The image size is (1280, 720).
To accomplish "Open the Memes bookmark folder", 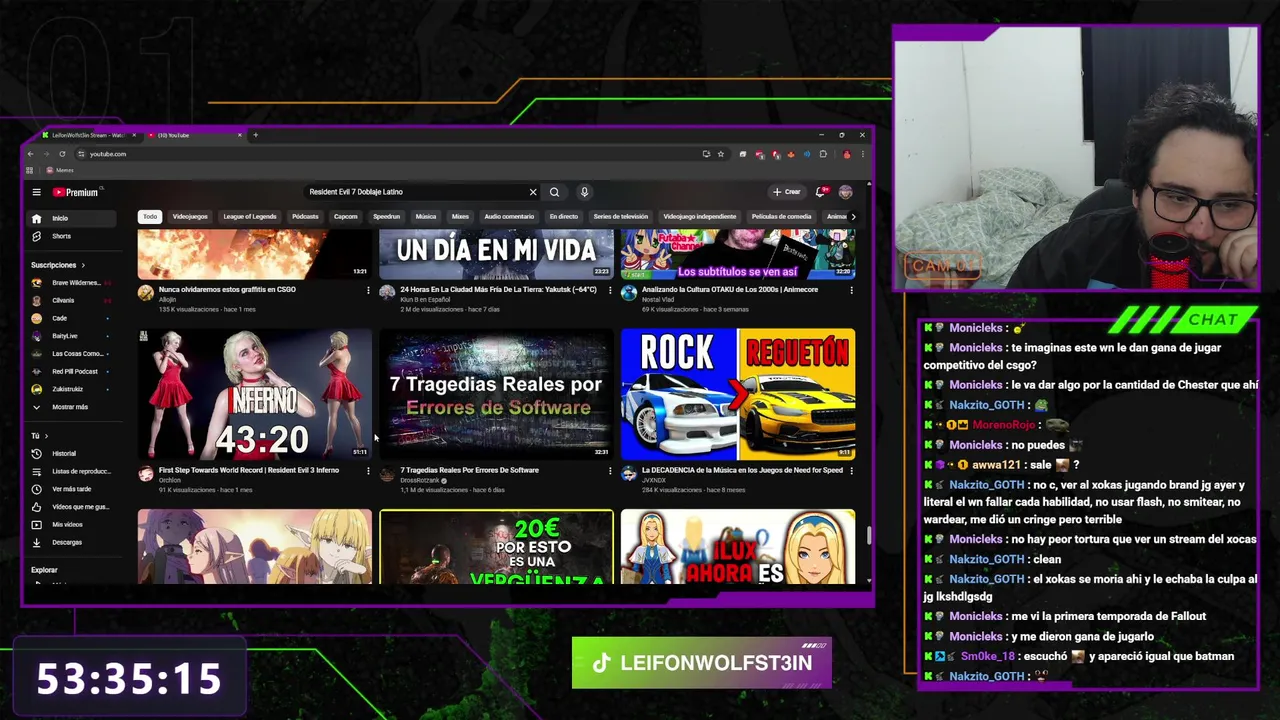I will click(61, 170).
